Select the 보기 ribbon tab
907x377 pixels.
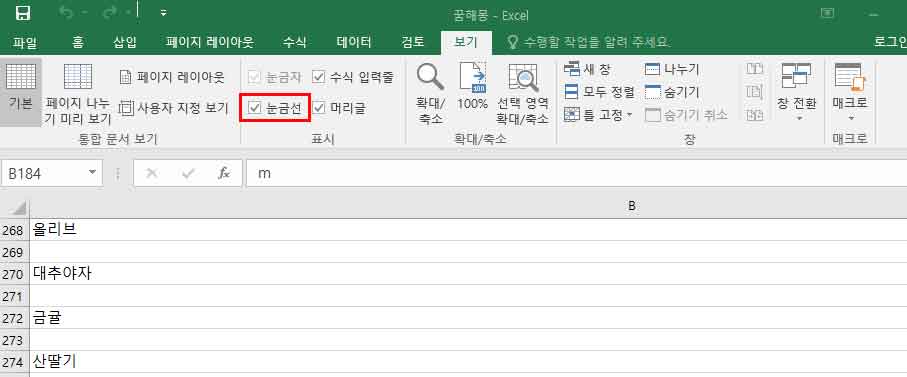466,42
